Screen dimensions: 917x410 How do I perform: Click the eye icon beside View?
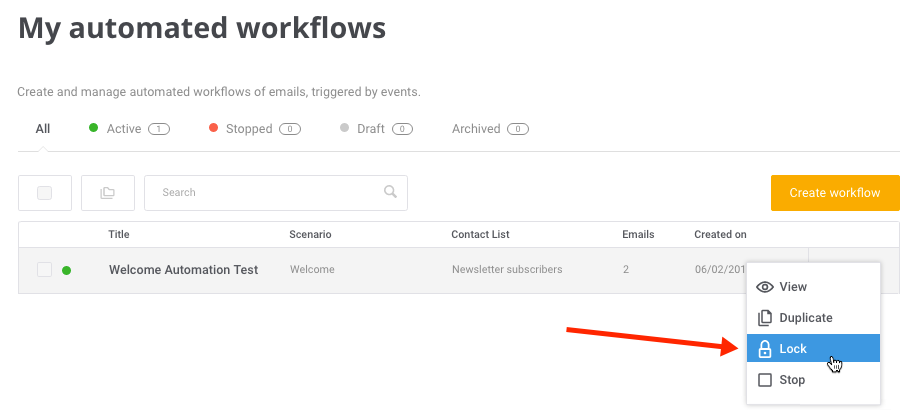[764, 287]
